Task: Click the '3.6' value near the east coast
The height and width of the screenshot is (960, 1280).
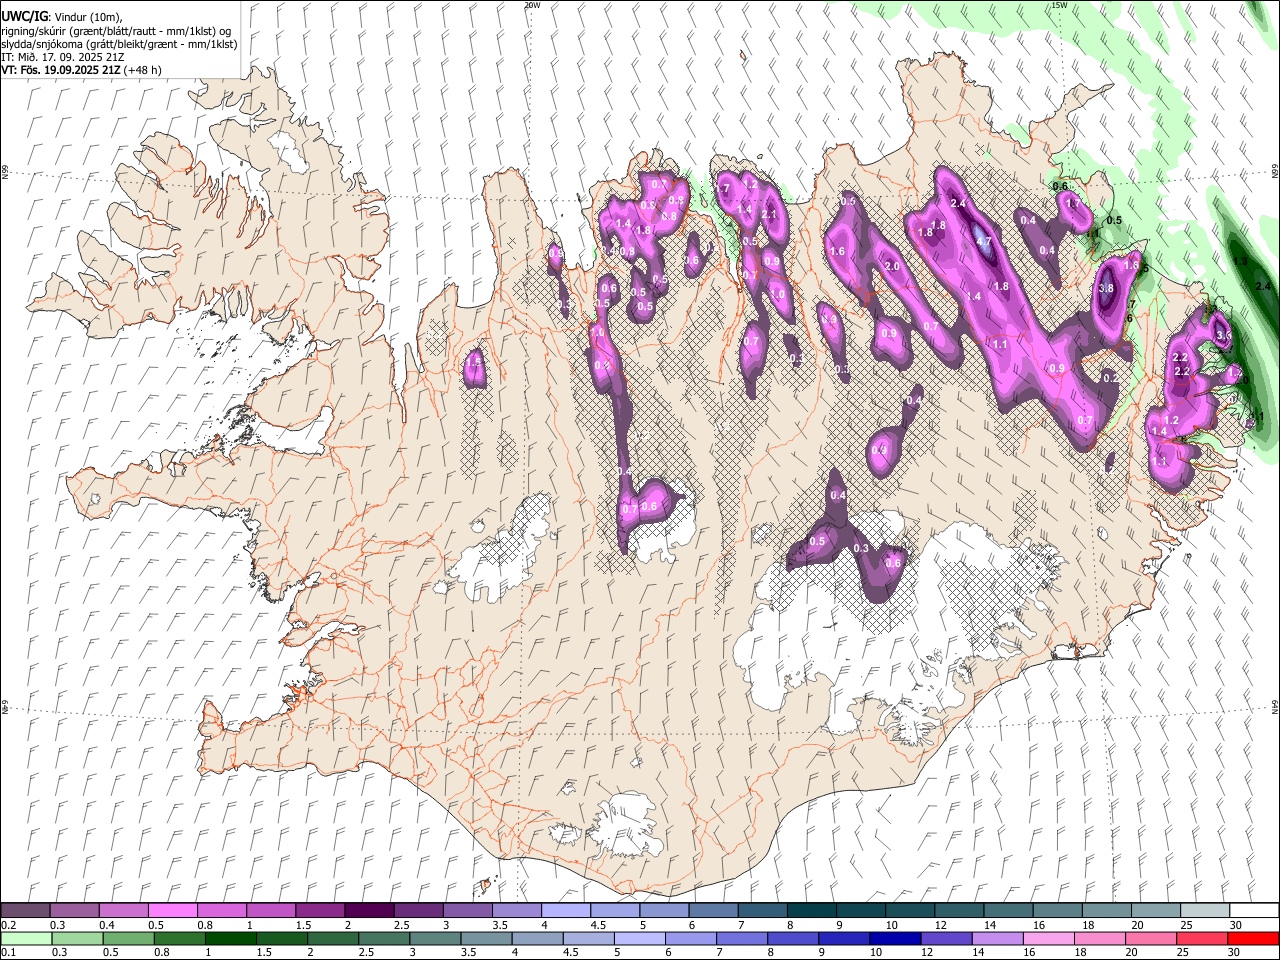Action: pyautogui.click(x=1224, y=334)
